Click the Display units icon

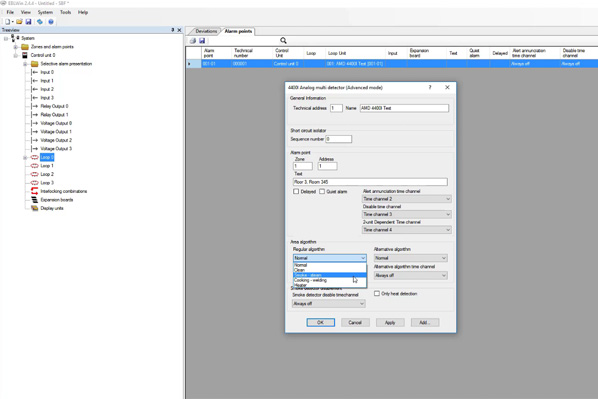(35, 208)
